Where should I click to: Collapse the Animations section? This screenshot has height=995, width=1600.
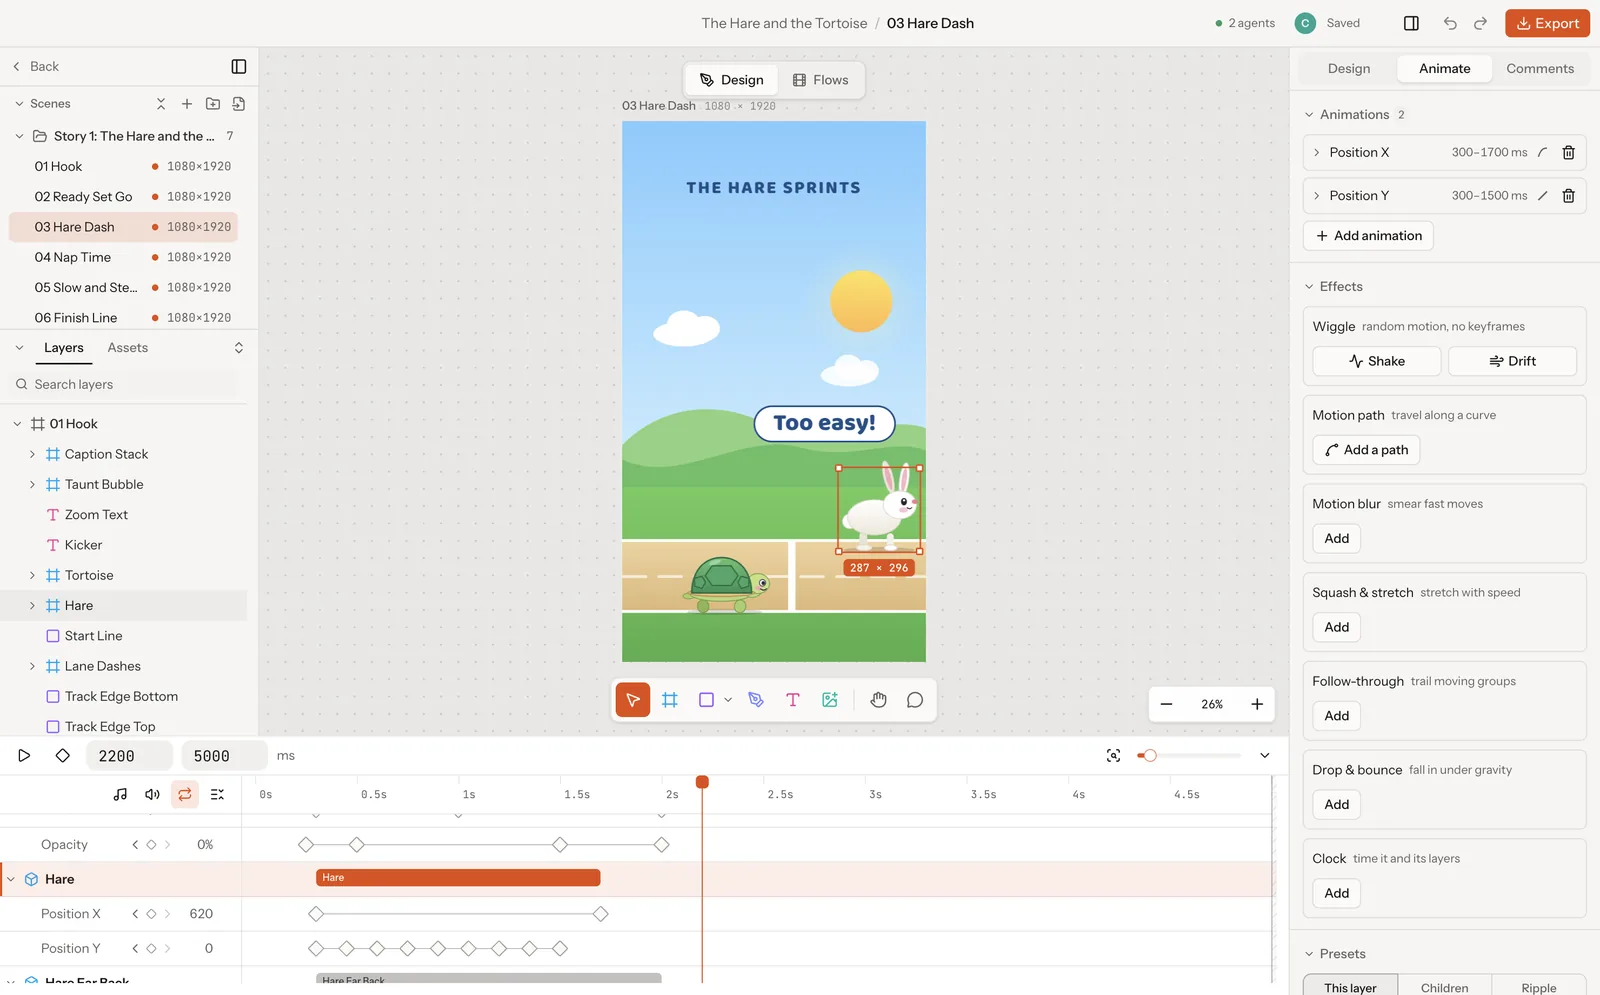point(1309,115)
